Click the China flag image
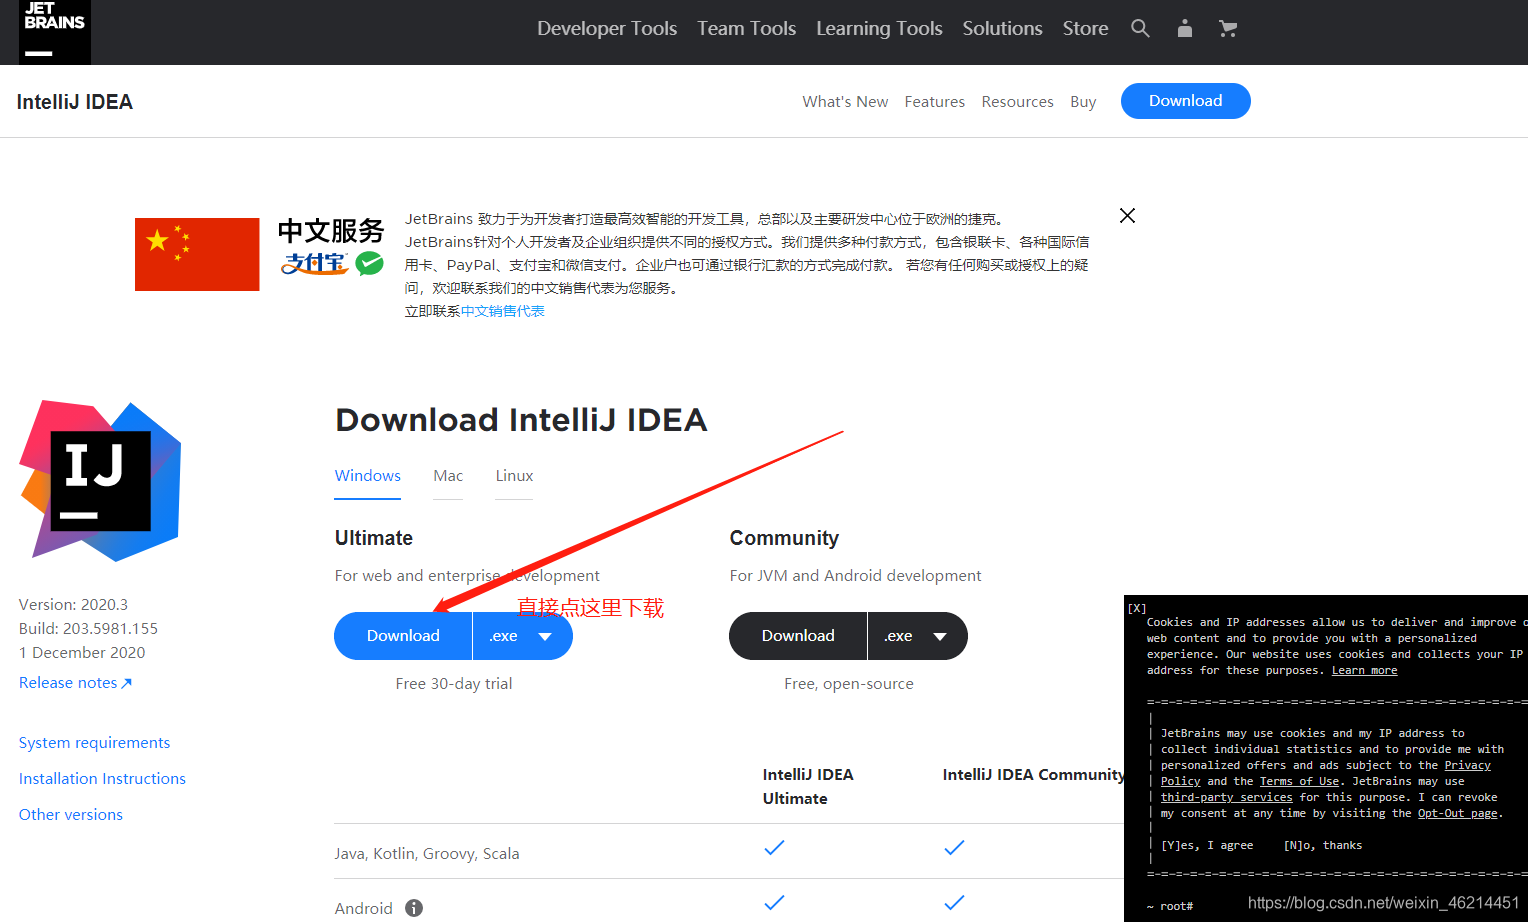Viewport: 1528px width, 922px height. click(x=197, y=254)
